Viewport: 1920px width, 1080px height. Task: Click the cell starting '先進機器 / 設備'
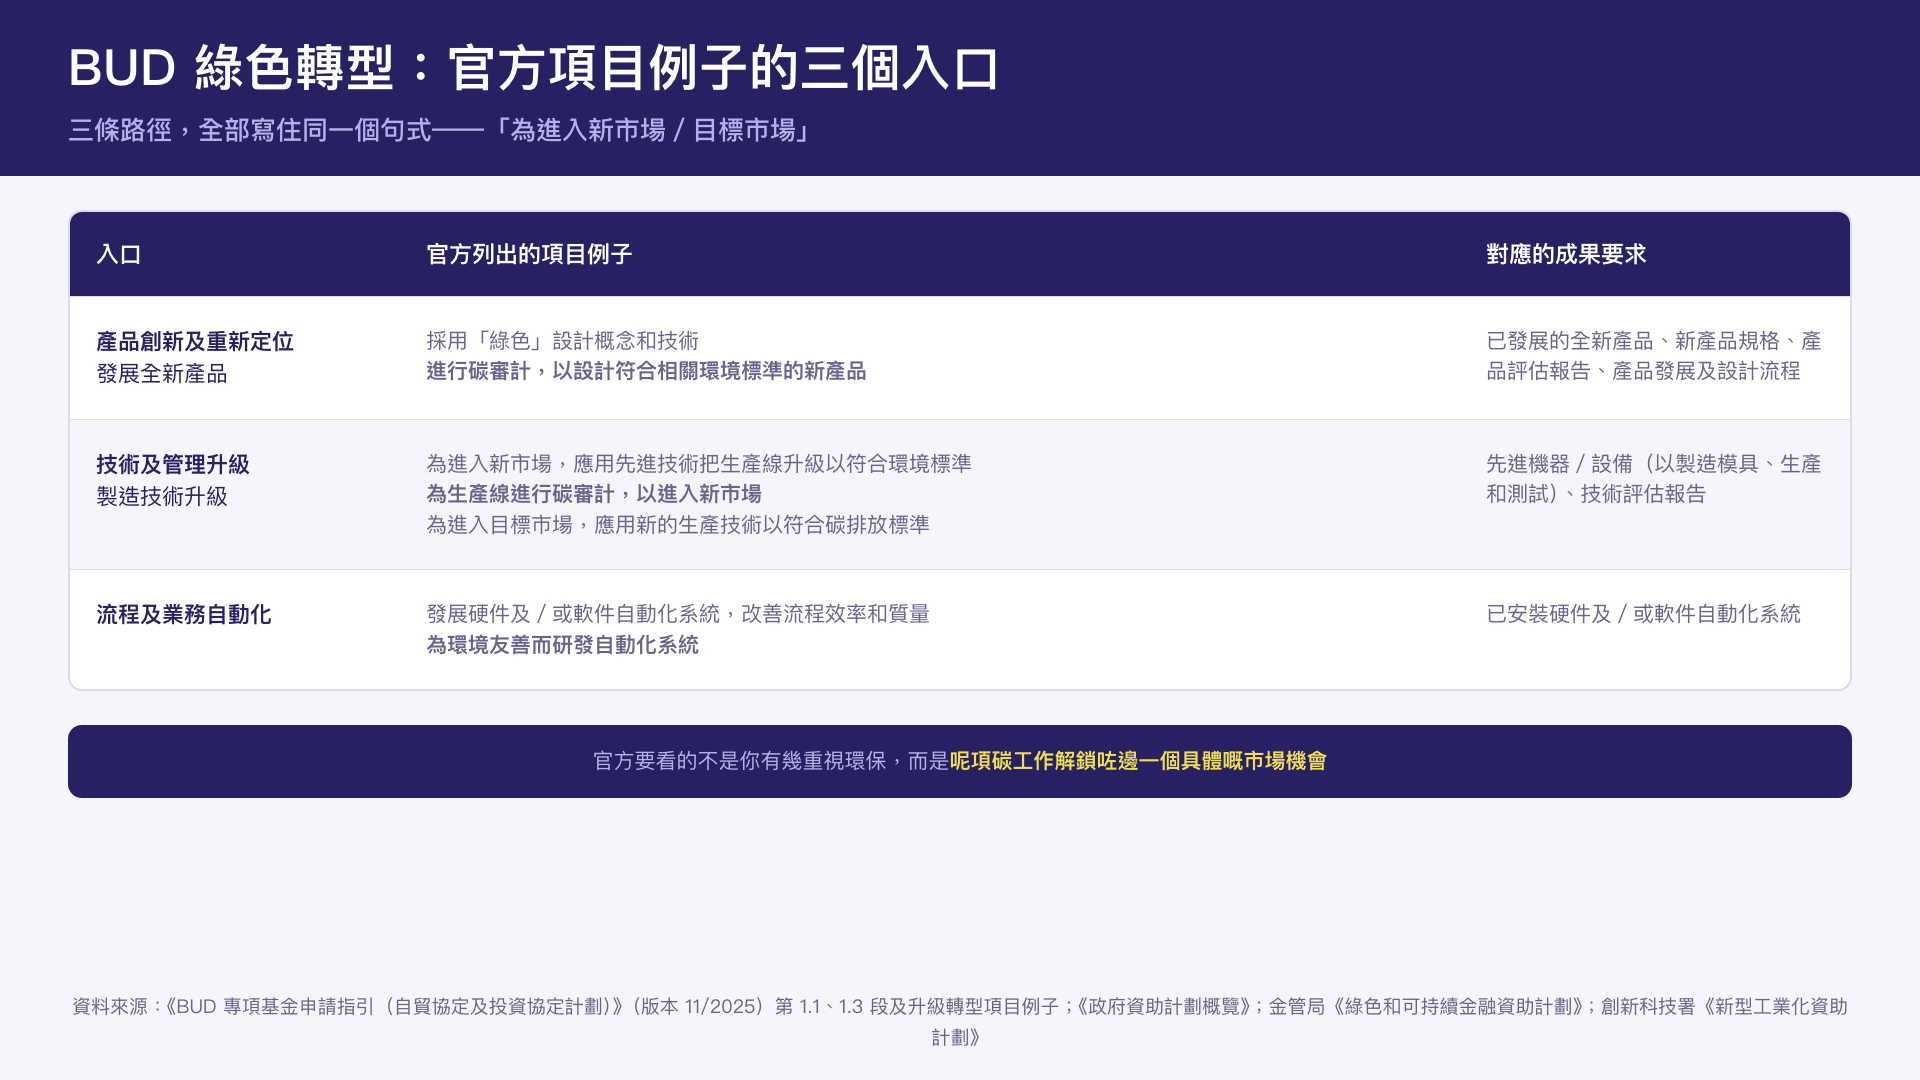(x=1654, y=479)
